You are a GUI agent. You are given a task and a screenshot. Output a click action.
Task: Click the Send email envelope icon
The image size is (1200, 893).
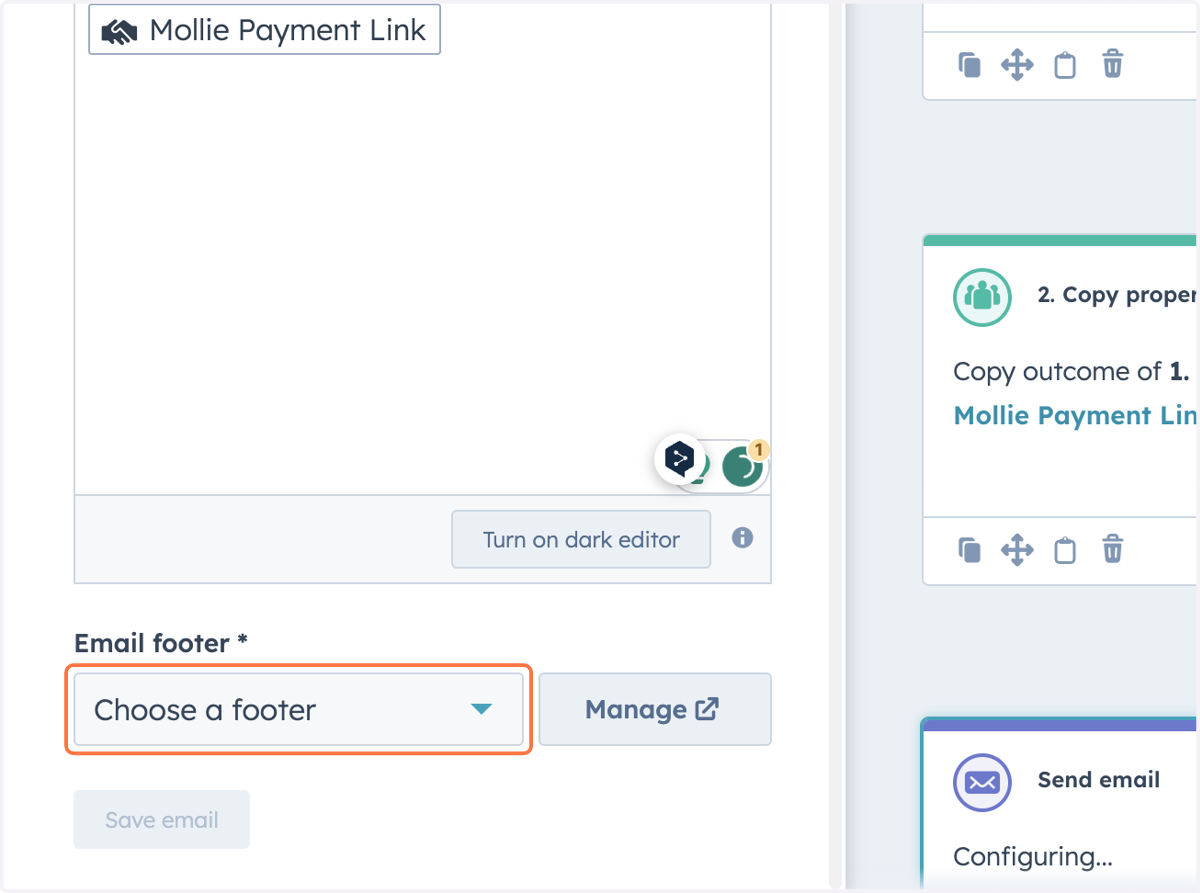tap(982, 782)
